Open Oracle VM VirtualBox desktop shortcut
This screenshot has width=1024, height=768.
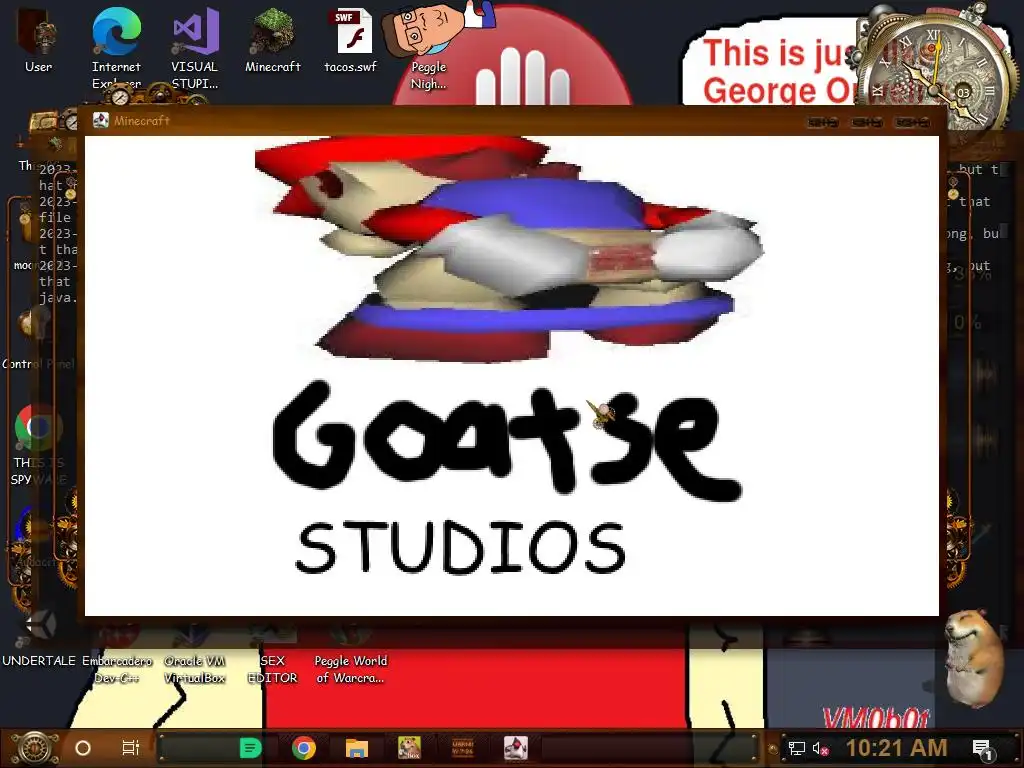(195, 653)
